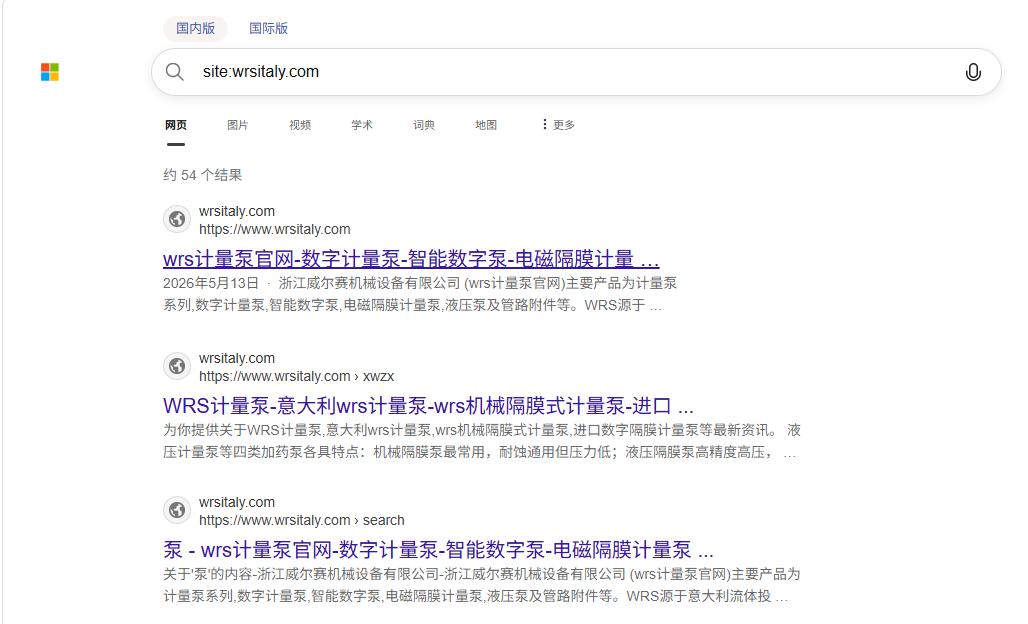
Task: Open the 更多 dropdown menu
Action: tap(559, 125)
